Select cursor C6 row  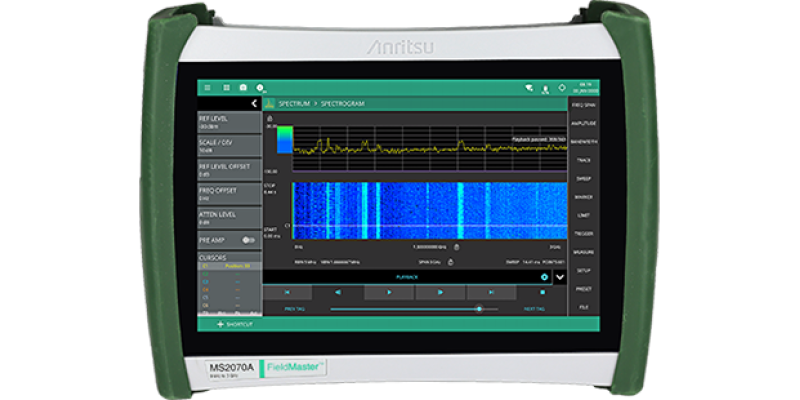click(x=230, y=305)
